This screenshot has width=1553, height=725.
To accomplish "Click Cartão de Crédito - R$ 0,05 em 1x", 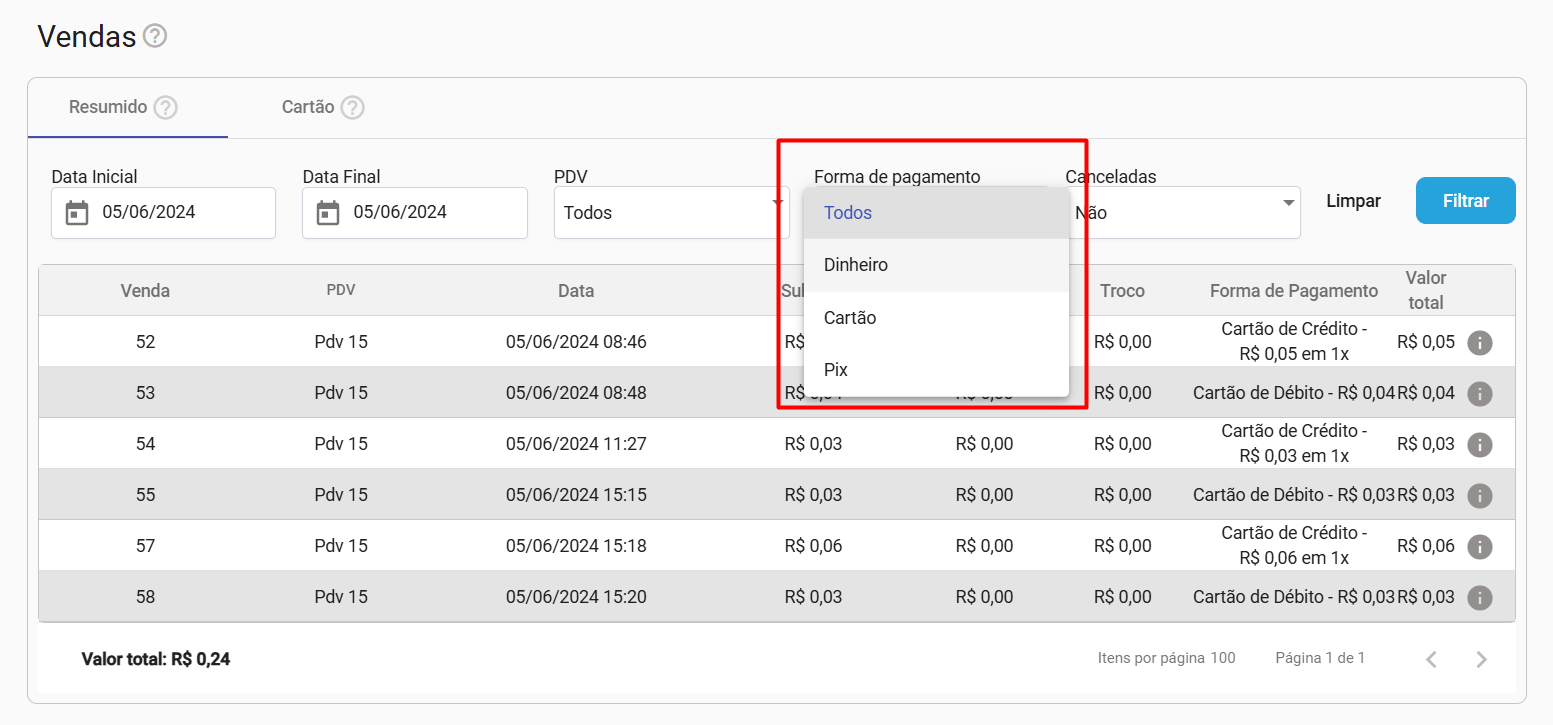I will click(x=1294, y=341).
